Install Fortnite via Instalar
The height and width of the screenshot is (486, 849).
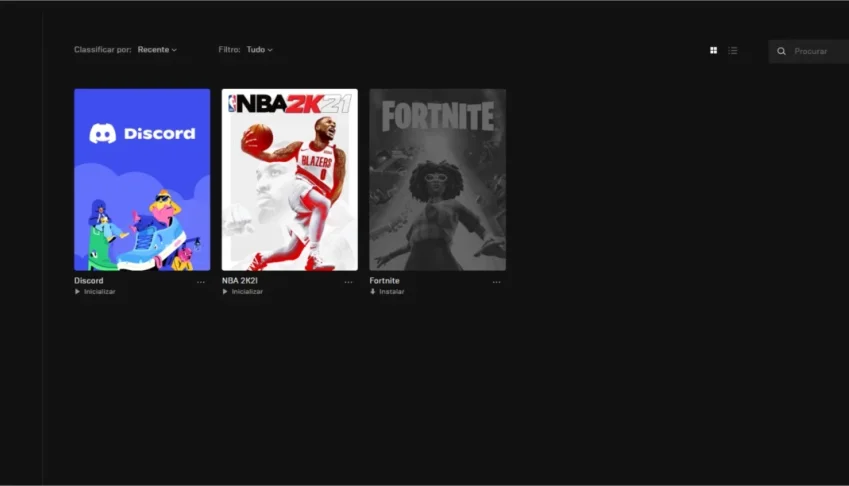(387, 292)
